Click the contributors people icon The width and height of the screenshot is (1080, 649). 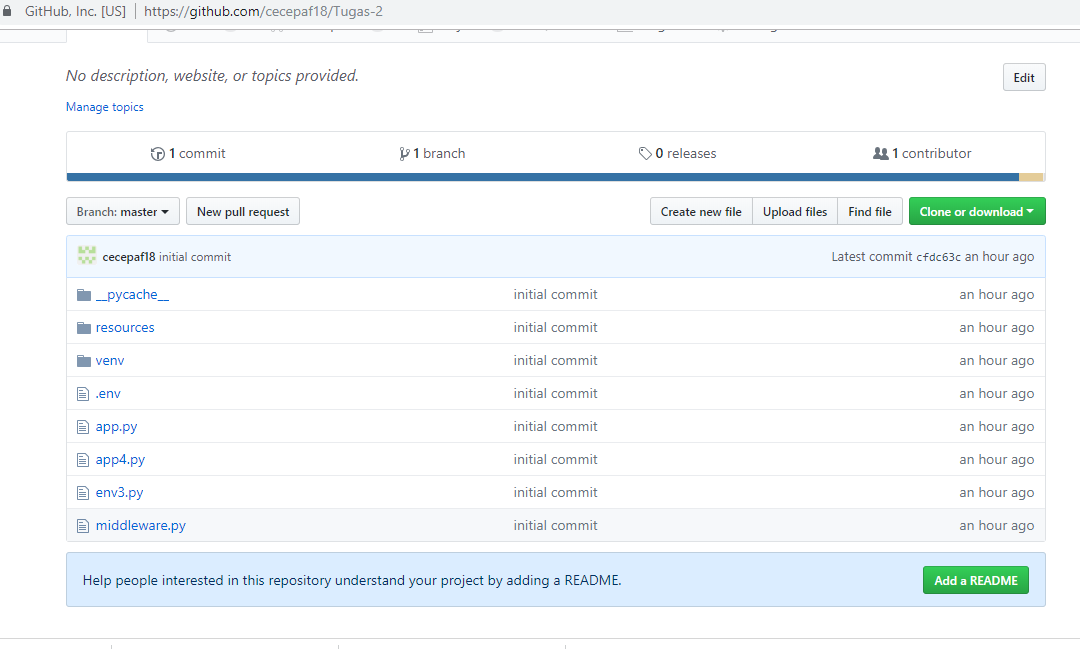point(880,154)
